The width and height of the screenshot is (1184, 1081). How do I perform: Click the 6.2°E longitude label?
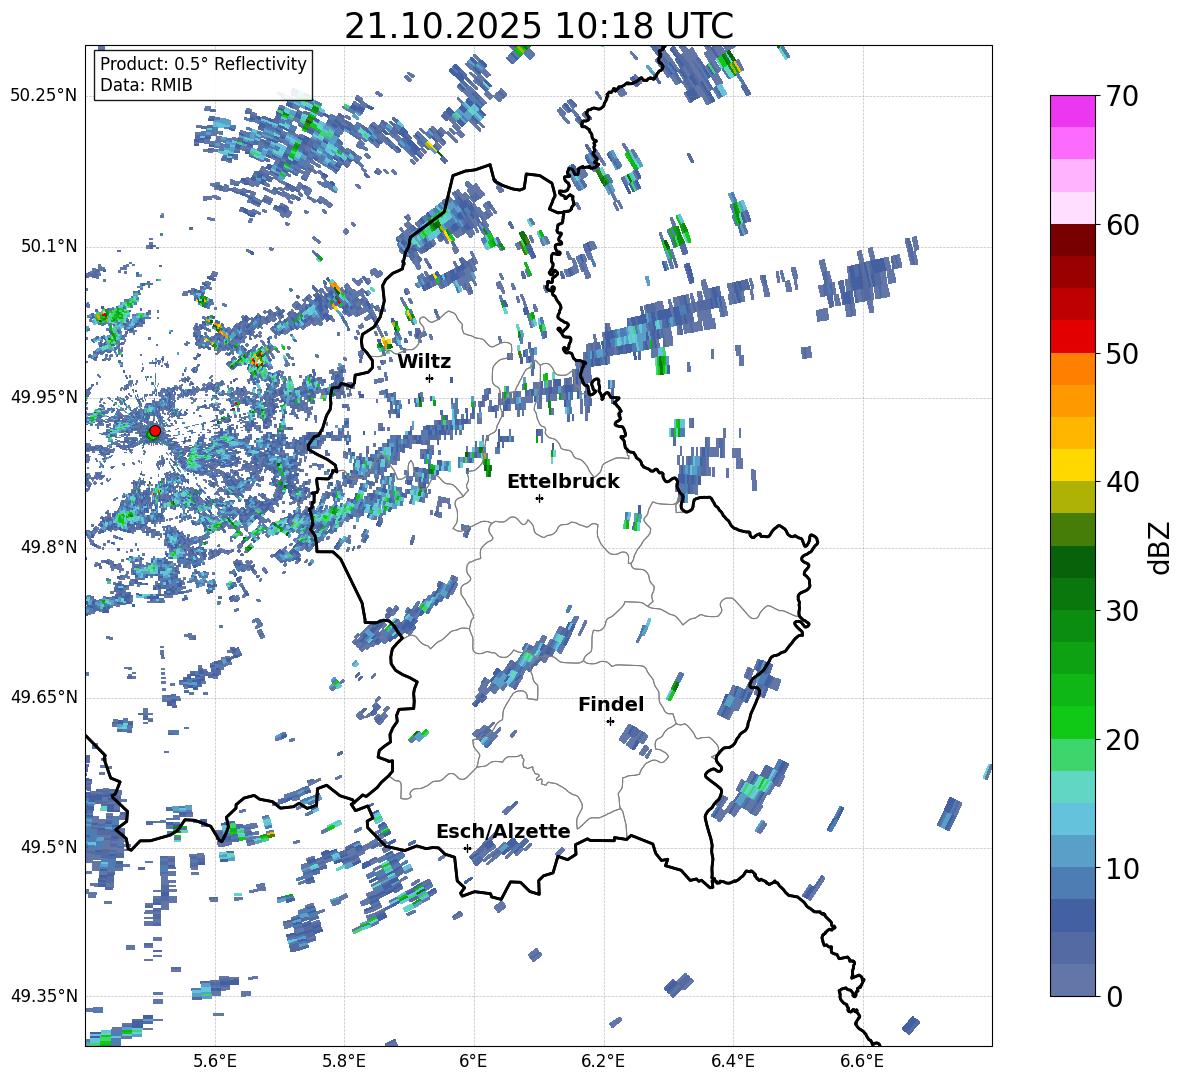603,1061
